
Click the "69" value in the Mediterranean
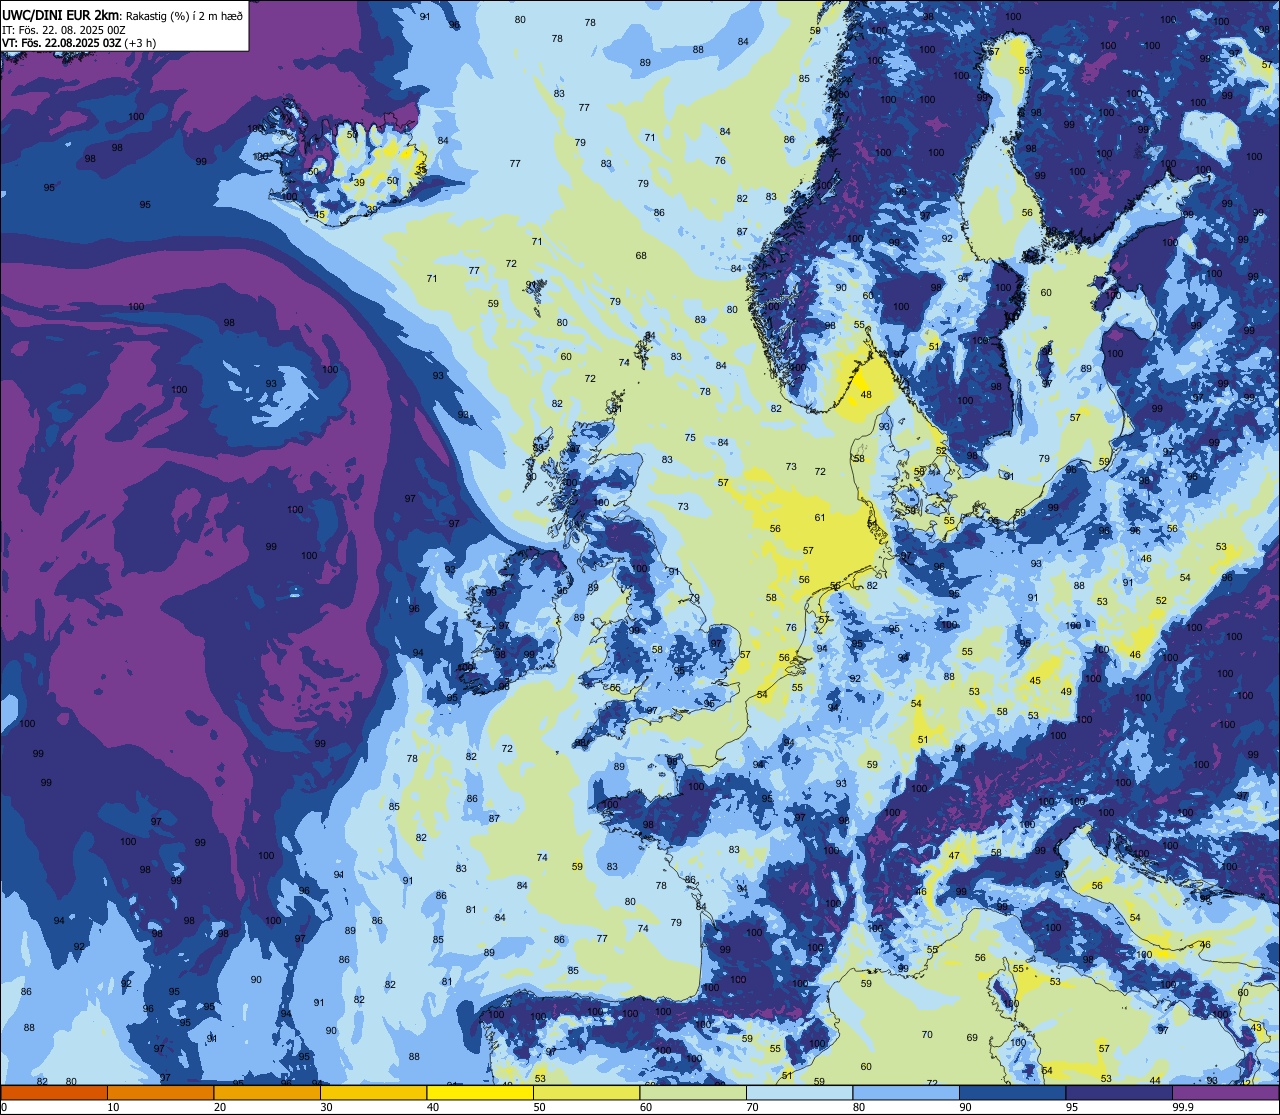[972, 1038]
